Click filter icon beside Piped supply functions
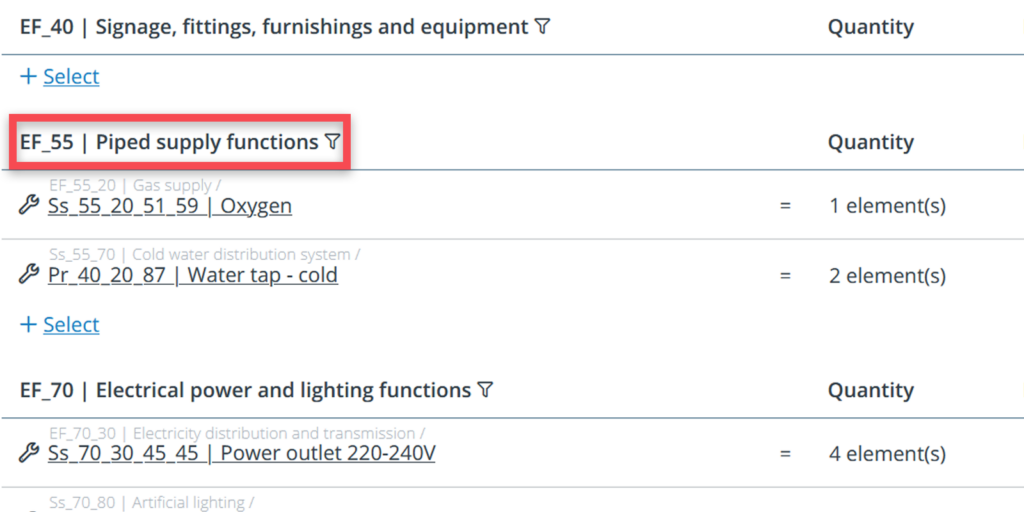 333,143
